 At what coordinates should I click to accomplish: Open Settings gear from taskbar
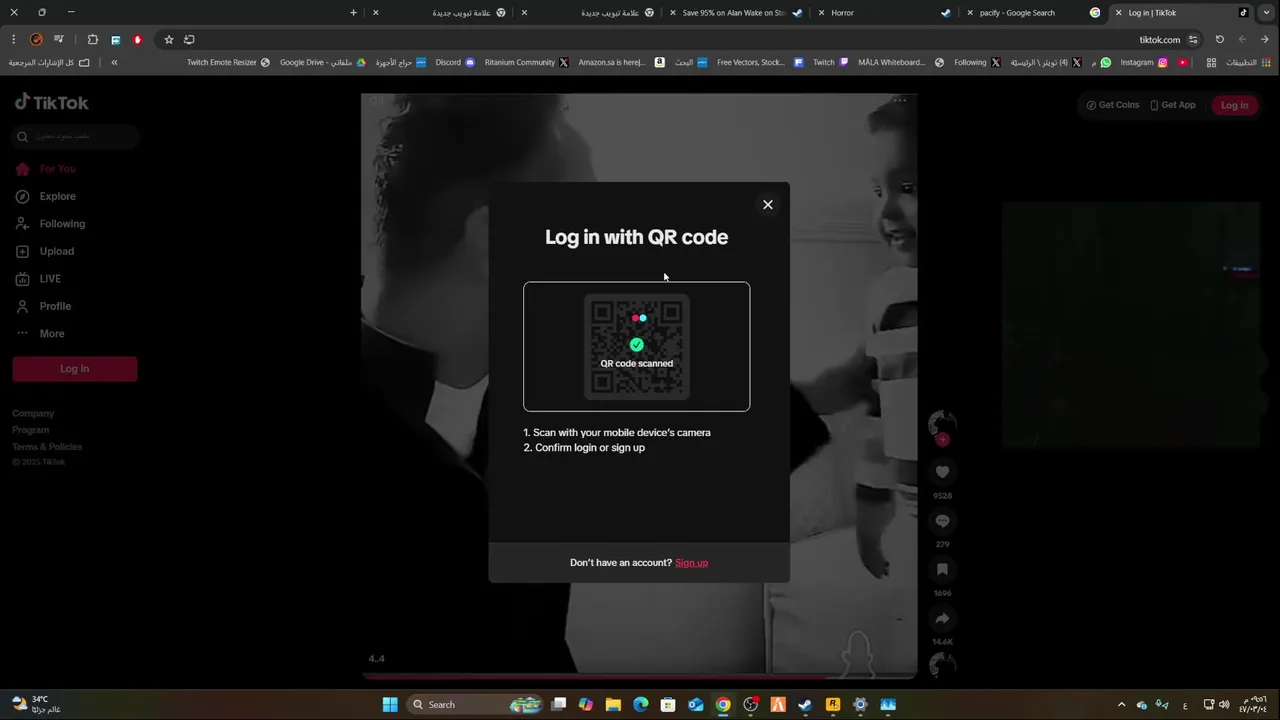tap(860, 705)
